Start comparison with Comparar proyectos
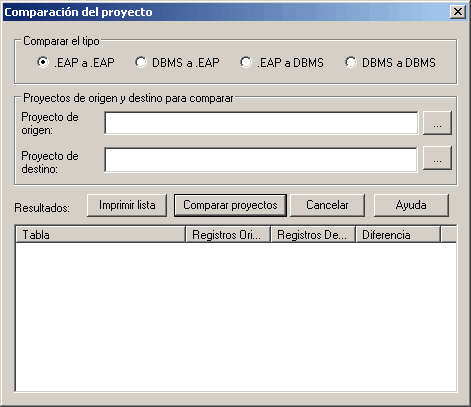The width and height of the screenshot is (471, 407). [230, 205]
